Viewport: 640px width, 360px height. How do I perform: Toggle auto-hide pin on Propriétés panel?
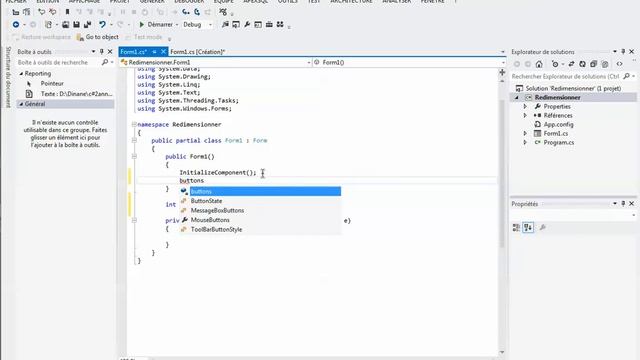[623, 204]
